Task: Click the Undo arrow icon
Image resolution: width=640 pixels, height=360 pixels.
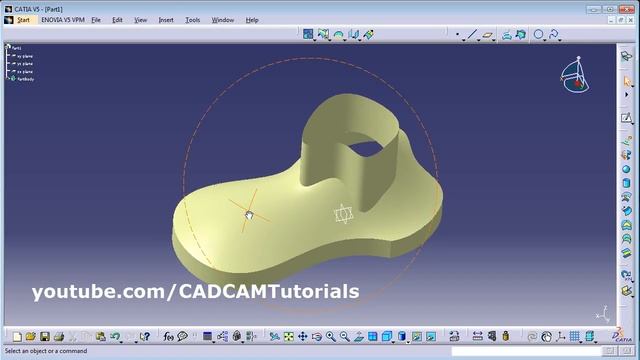Action: tap(115, 337)
